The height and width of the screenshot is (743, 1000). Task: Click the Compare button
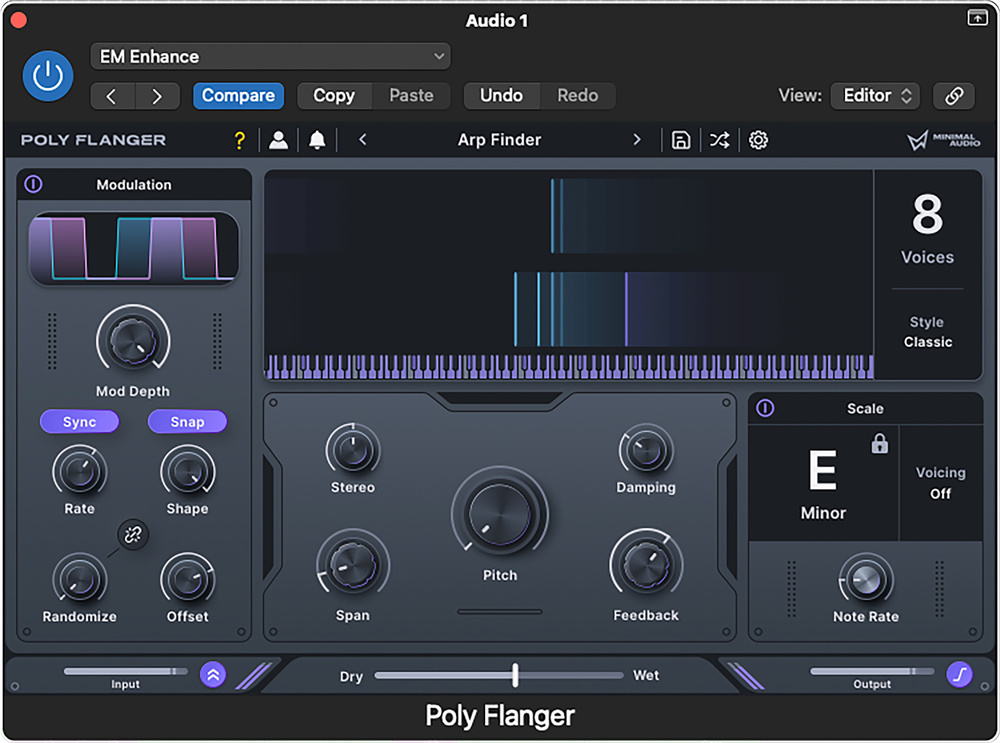pos(238,96)
